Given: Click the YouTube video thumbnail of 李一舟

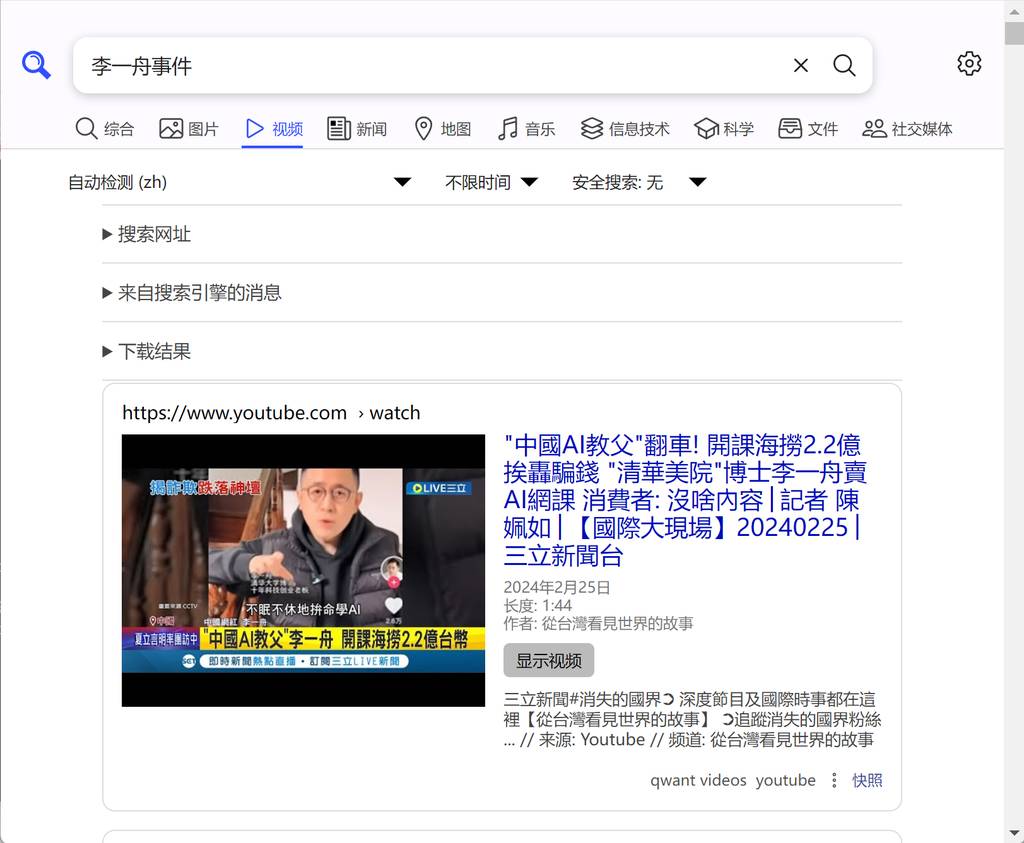Looking at the screenshot, I should [x=303, y=570].
